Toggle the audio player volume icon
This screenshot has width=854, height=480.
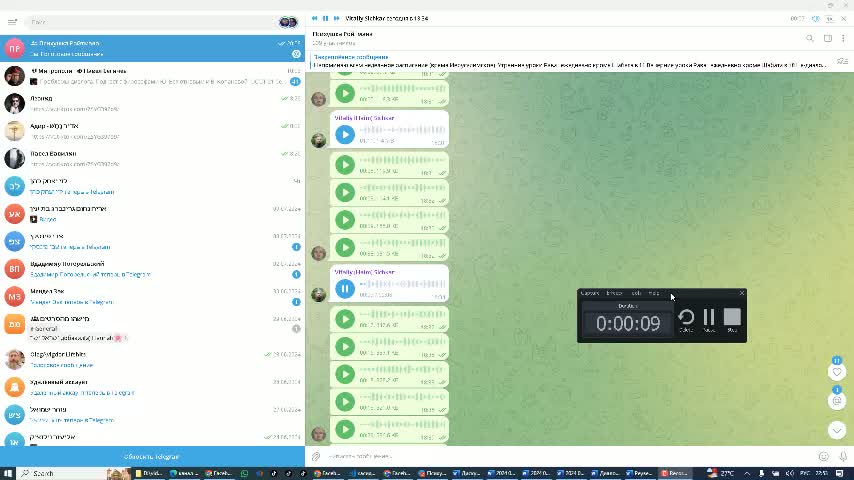tap(816, 18)
